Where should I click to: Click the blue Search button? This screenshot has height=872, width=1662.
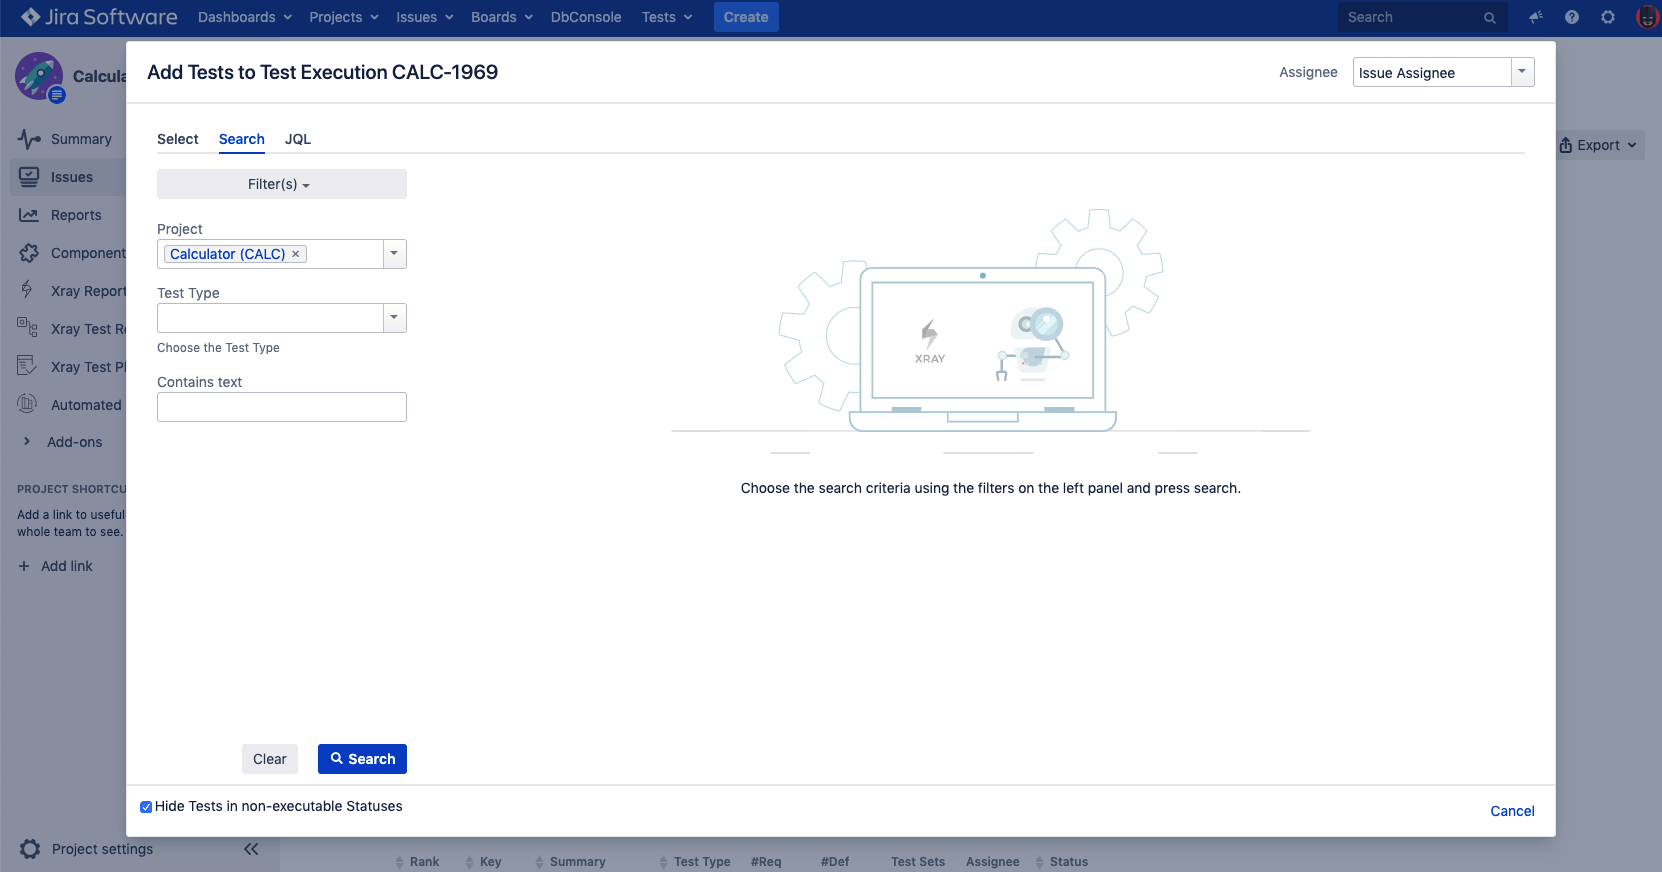[362, 759]
